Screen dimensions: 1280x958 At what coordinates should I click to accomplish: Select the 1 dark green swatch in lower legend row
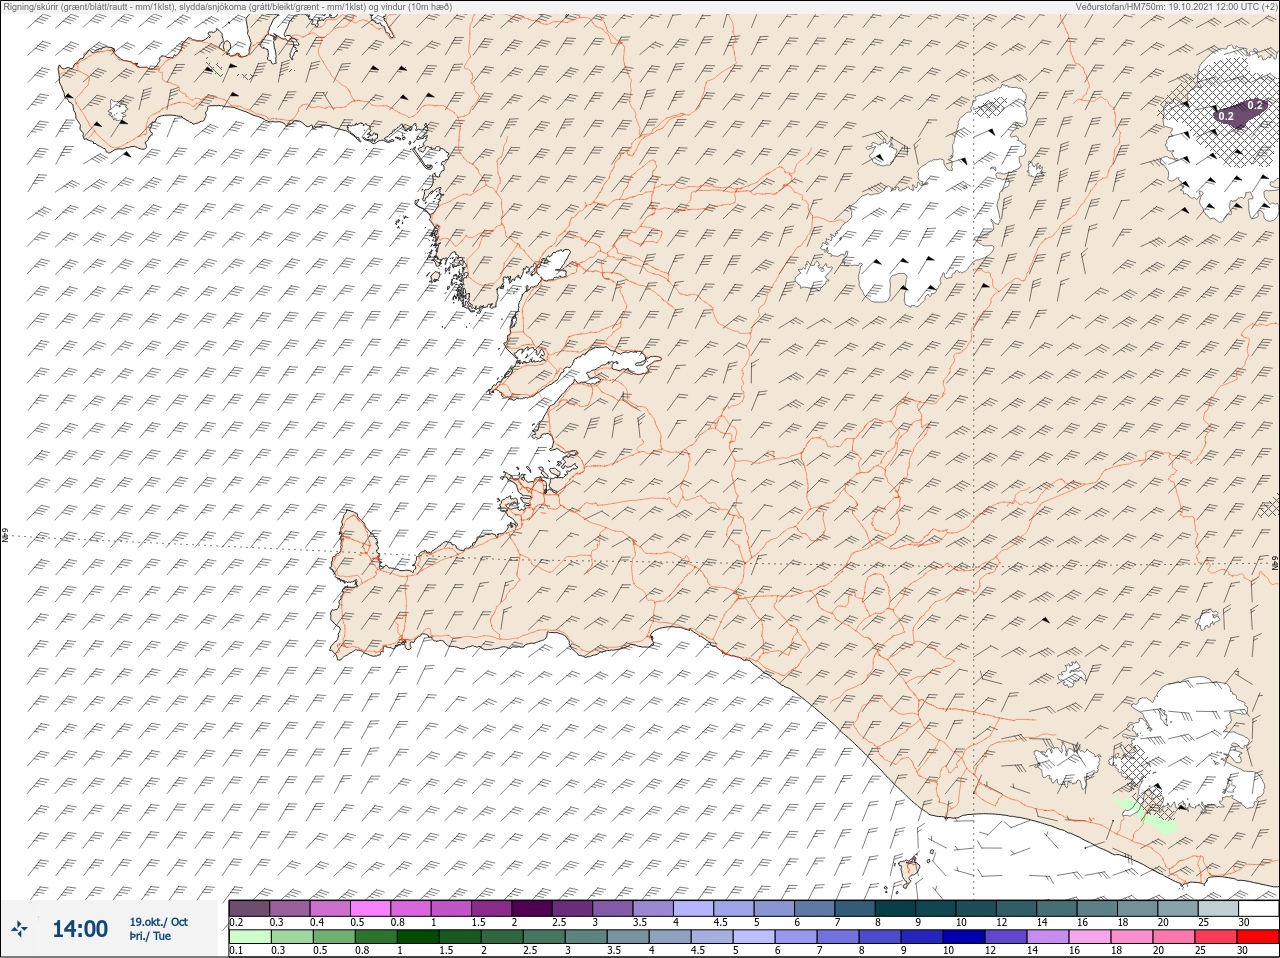(x=418, y=937)
